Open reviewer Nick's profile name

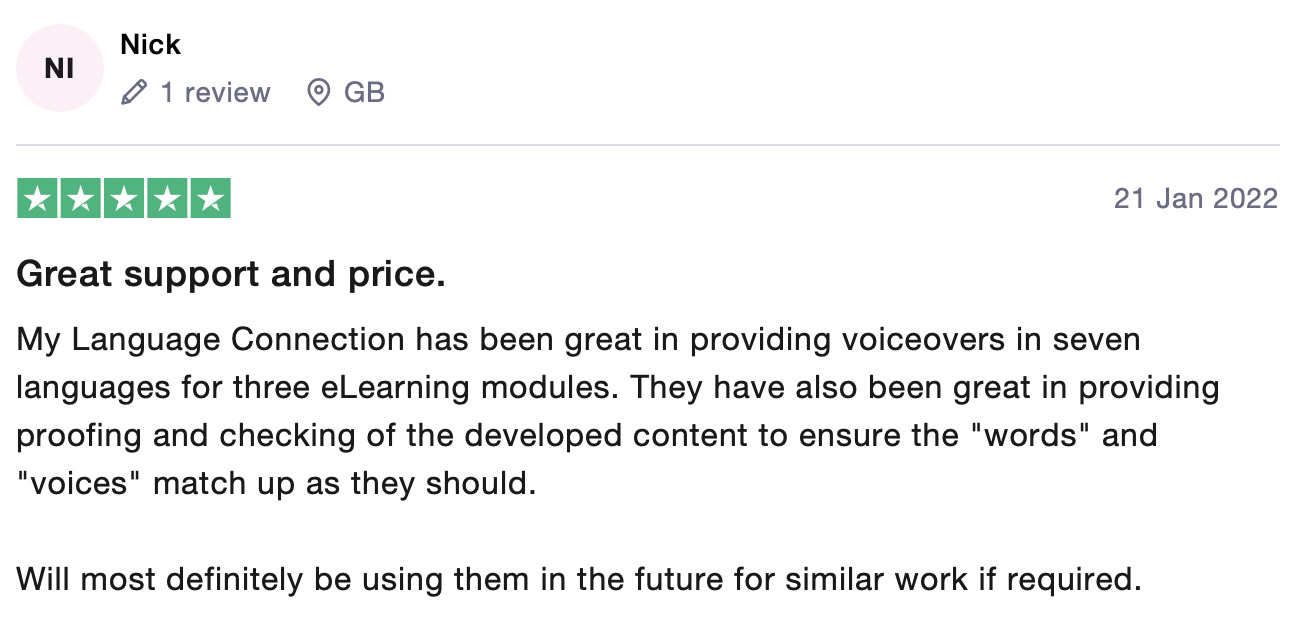150,44
